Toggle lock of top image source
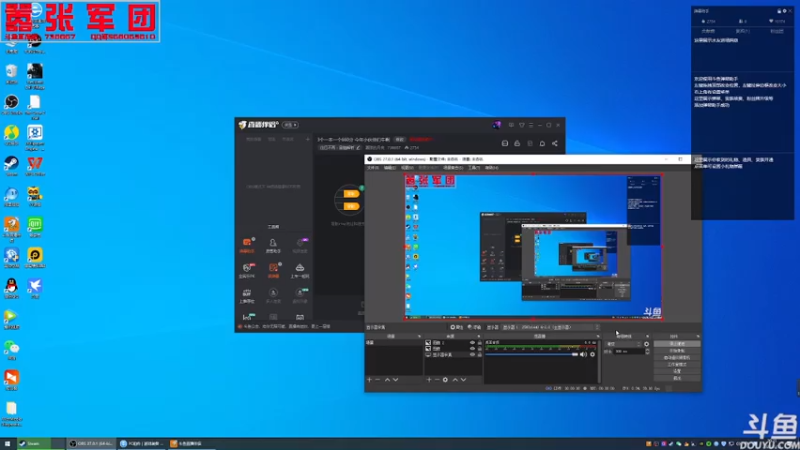The height and width of the screenshot is (450, 800). click(x=479, y=343)
